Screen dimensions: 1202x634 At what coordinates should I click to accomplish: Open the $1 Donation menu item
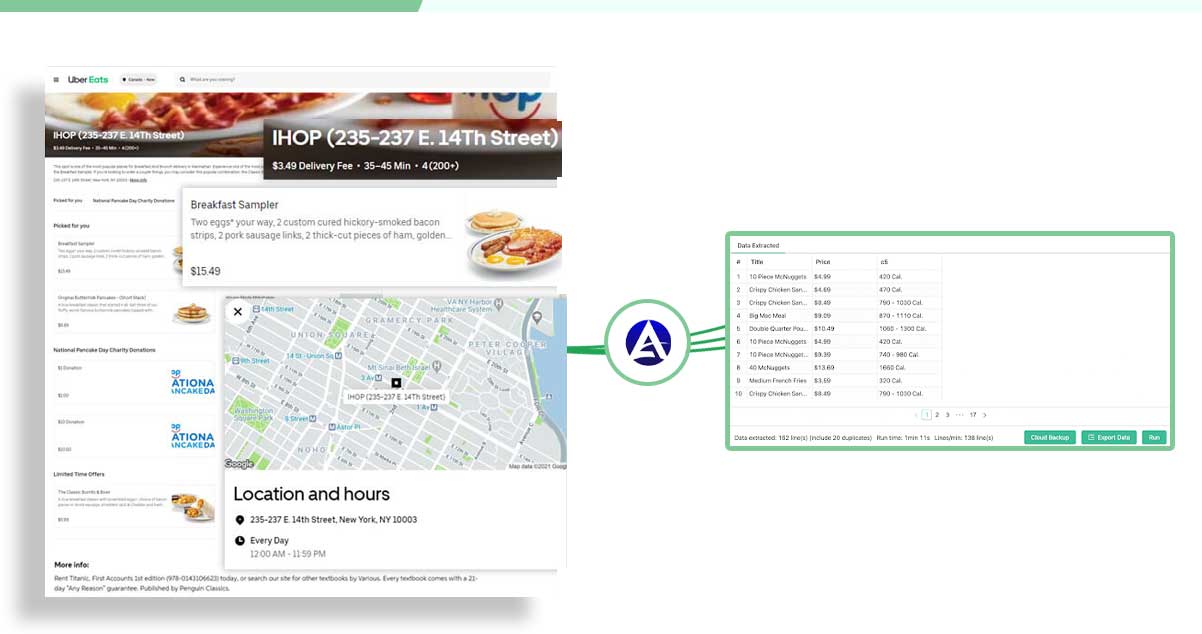pos(135,382)
